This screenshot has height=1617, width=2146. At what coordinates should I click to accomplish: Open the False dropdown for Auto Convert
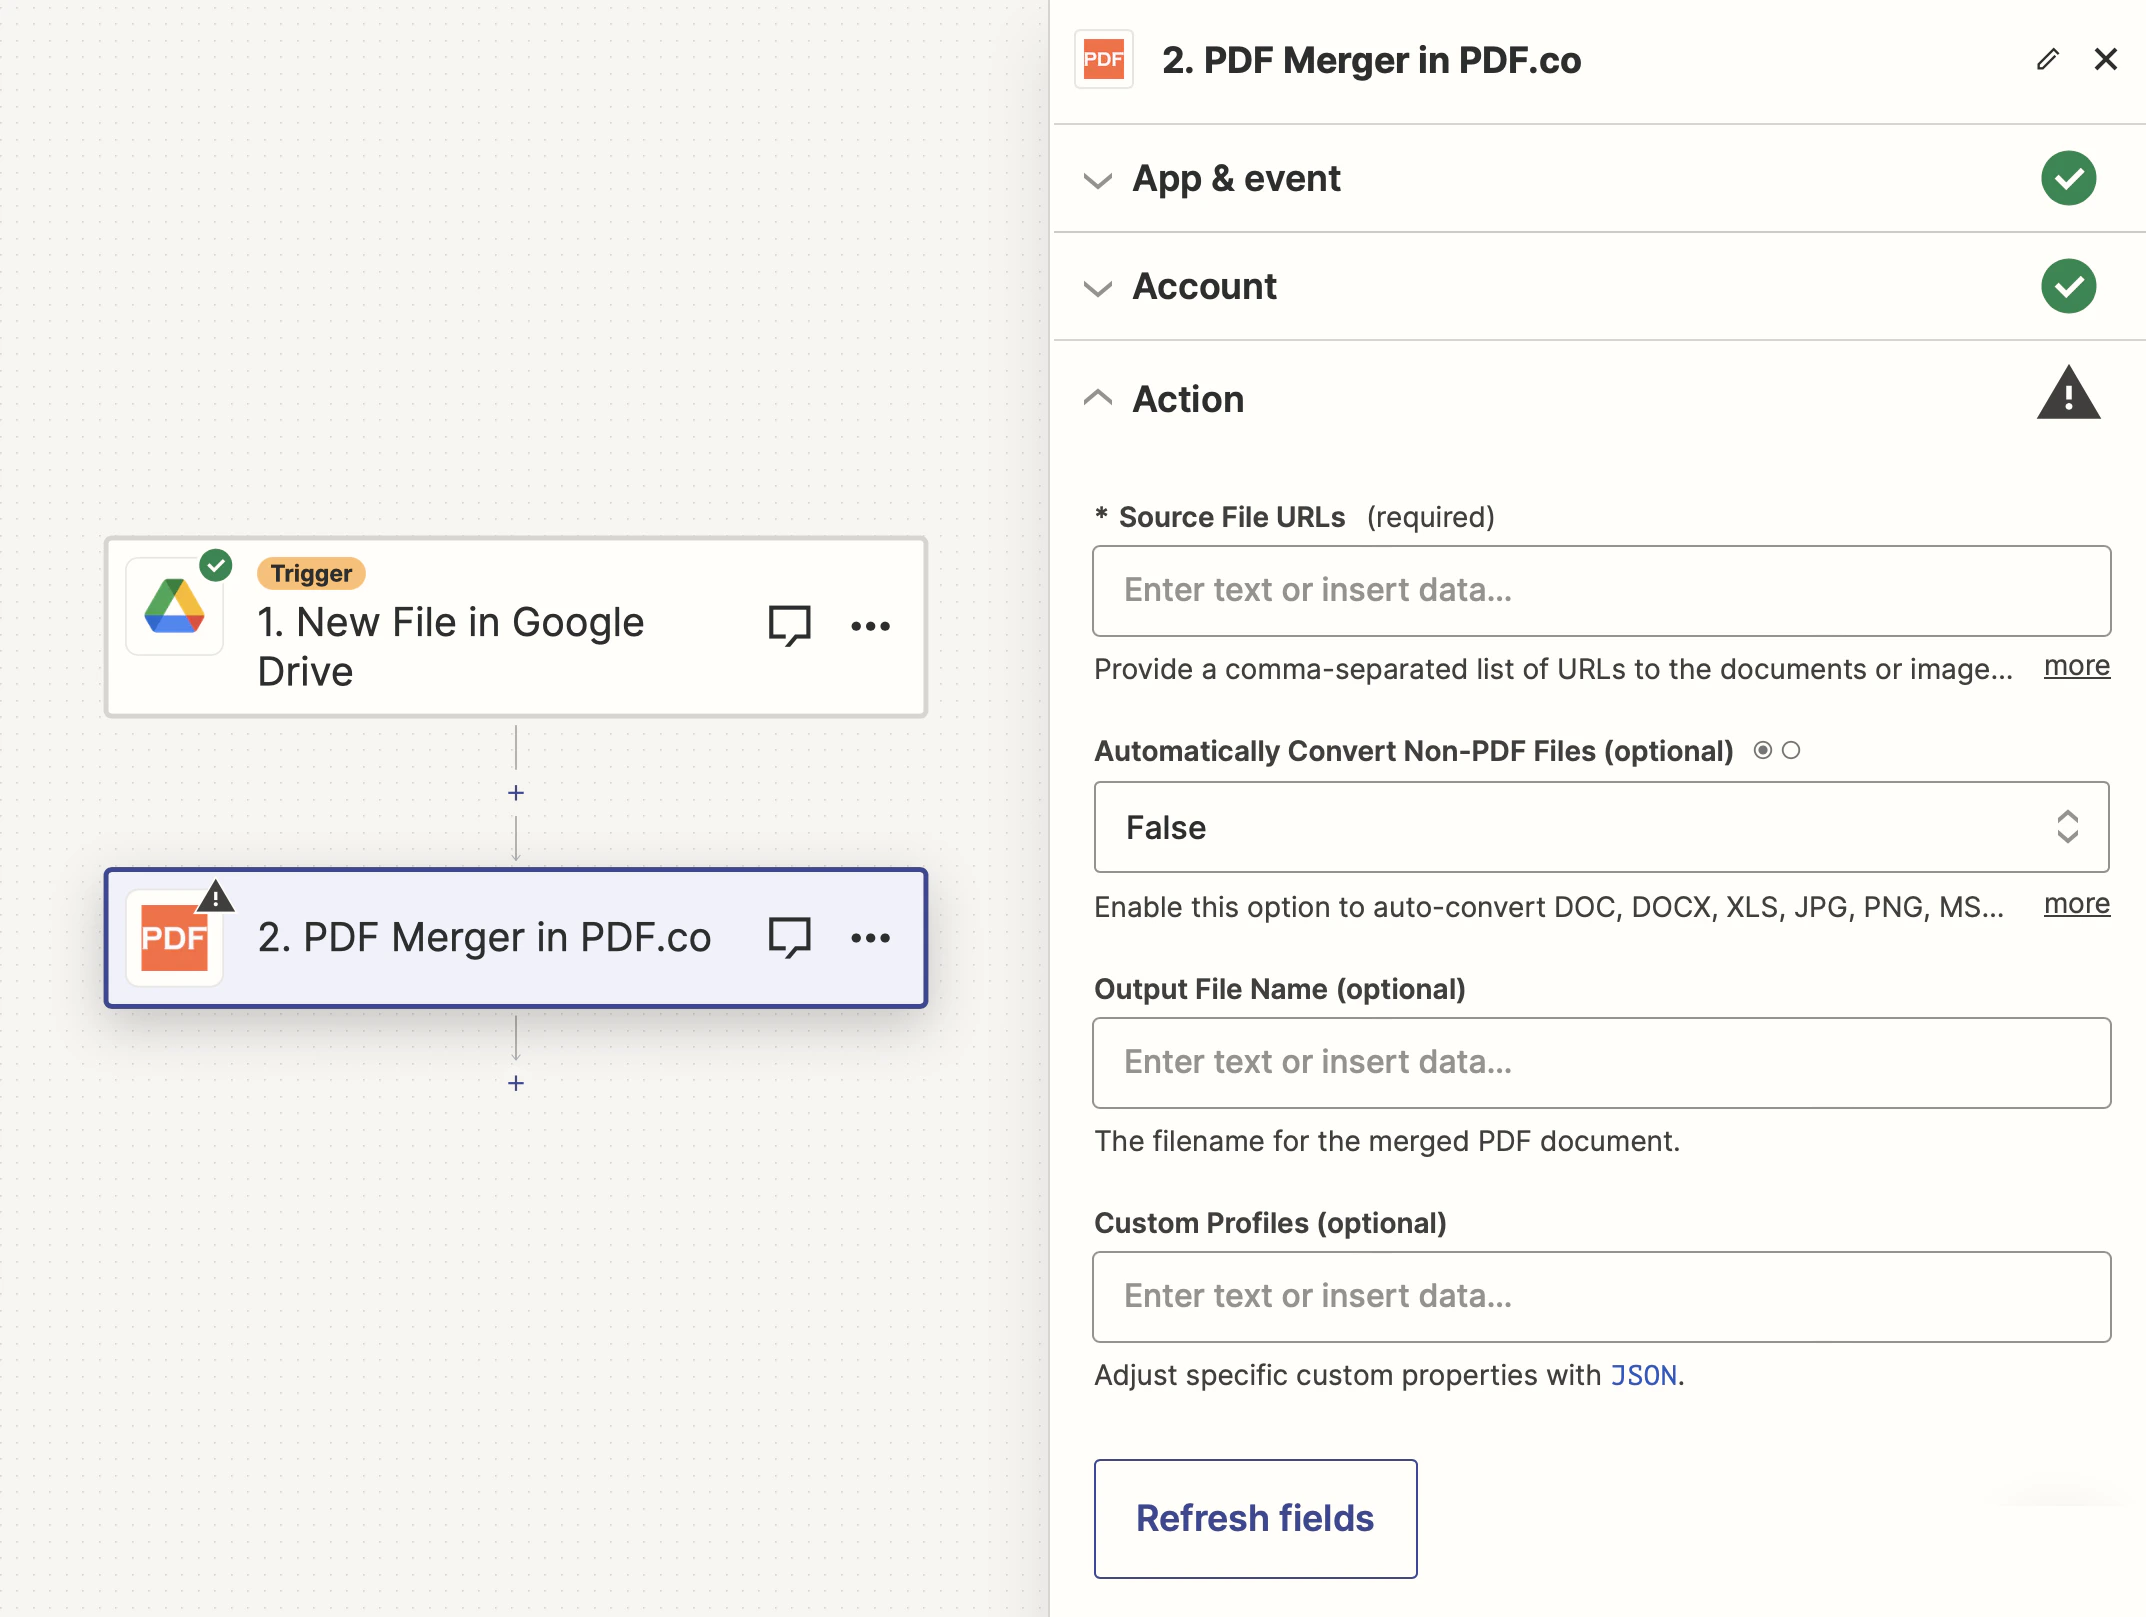(x=1601, y=828)
